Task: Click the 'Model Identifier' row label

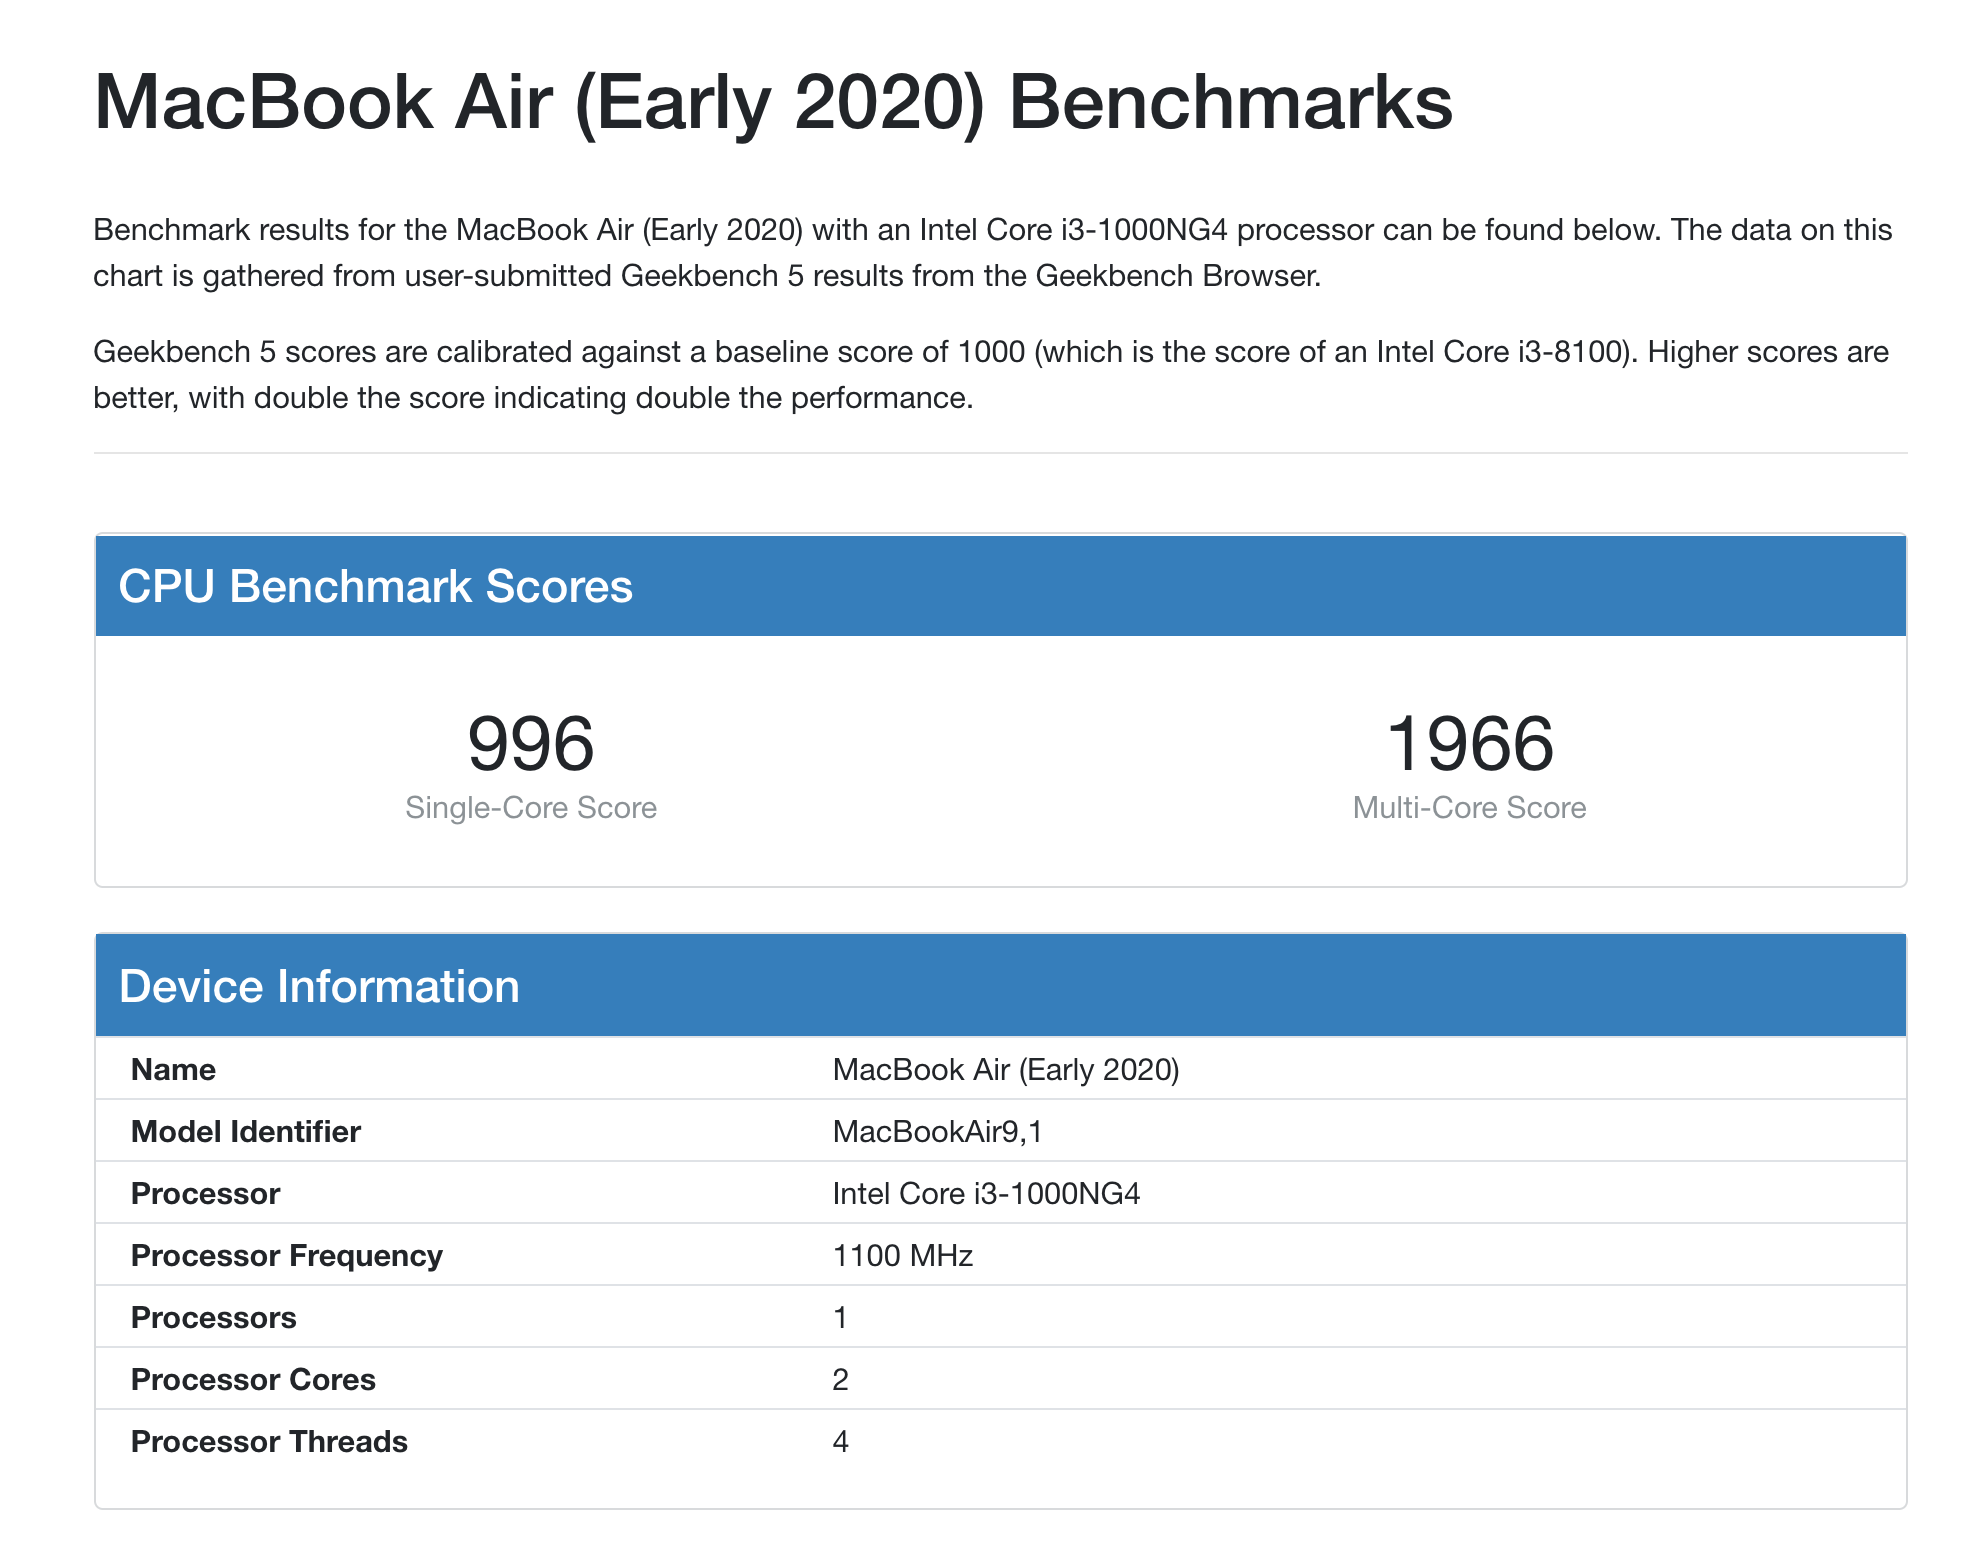Action: click(x=246, y=1132)
